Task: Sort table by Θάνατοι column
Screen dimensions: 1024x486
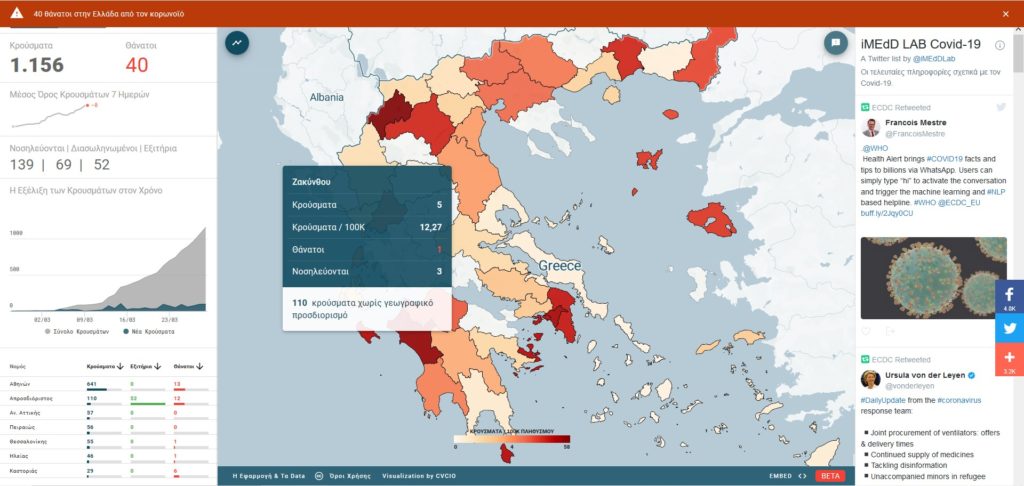Action: point(199,366)
